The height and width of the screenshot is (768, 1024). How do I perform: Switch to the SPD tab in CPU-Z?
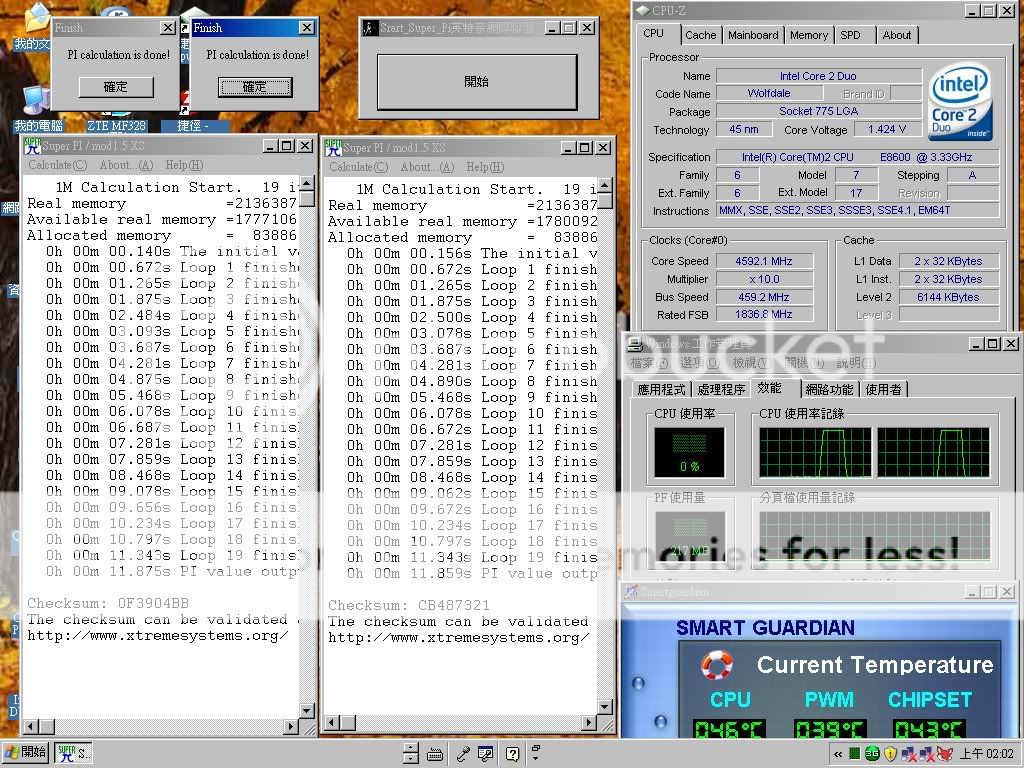(850, 35)
